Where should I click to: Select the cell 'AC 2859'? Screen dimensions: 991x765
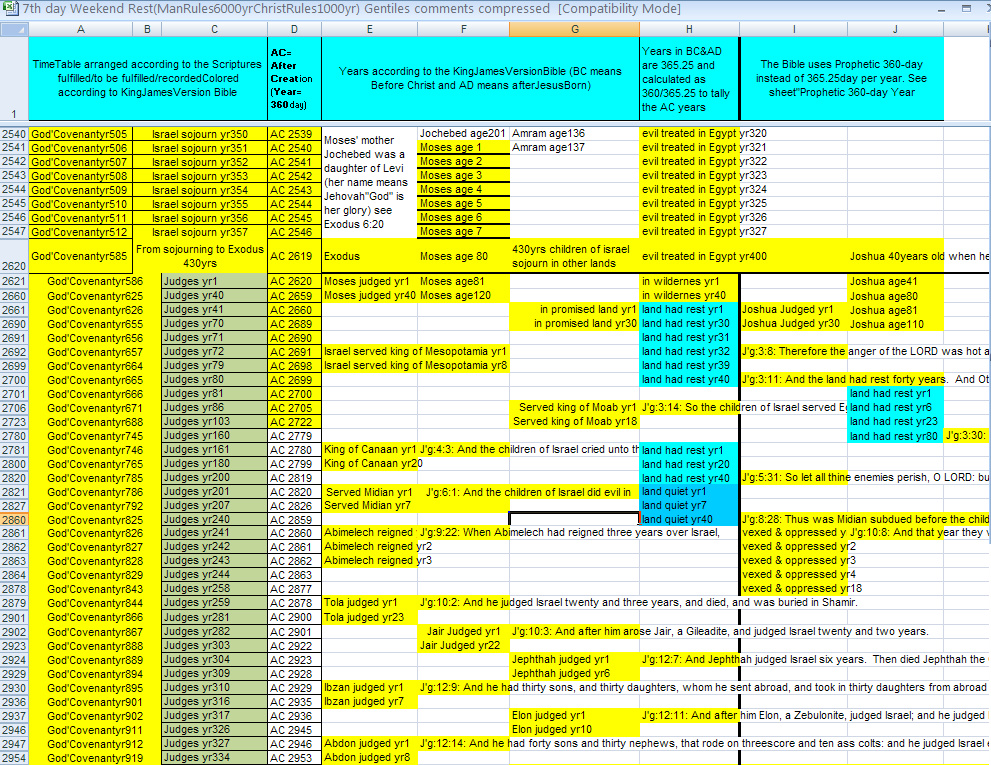tap(295, 520)
